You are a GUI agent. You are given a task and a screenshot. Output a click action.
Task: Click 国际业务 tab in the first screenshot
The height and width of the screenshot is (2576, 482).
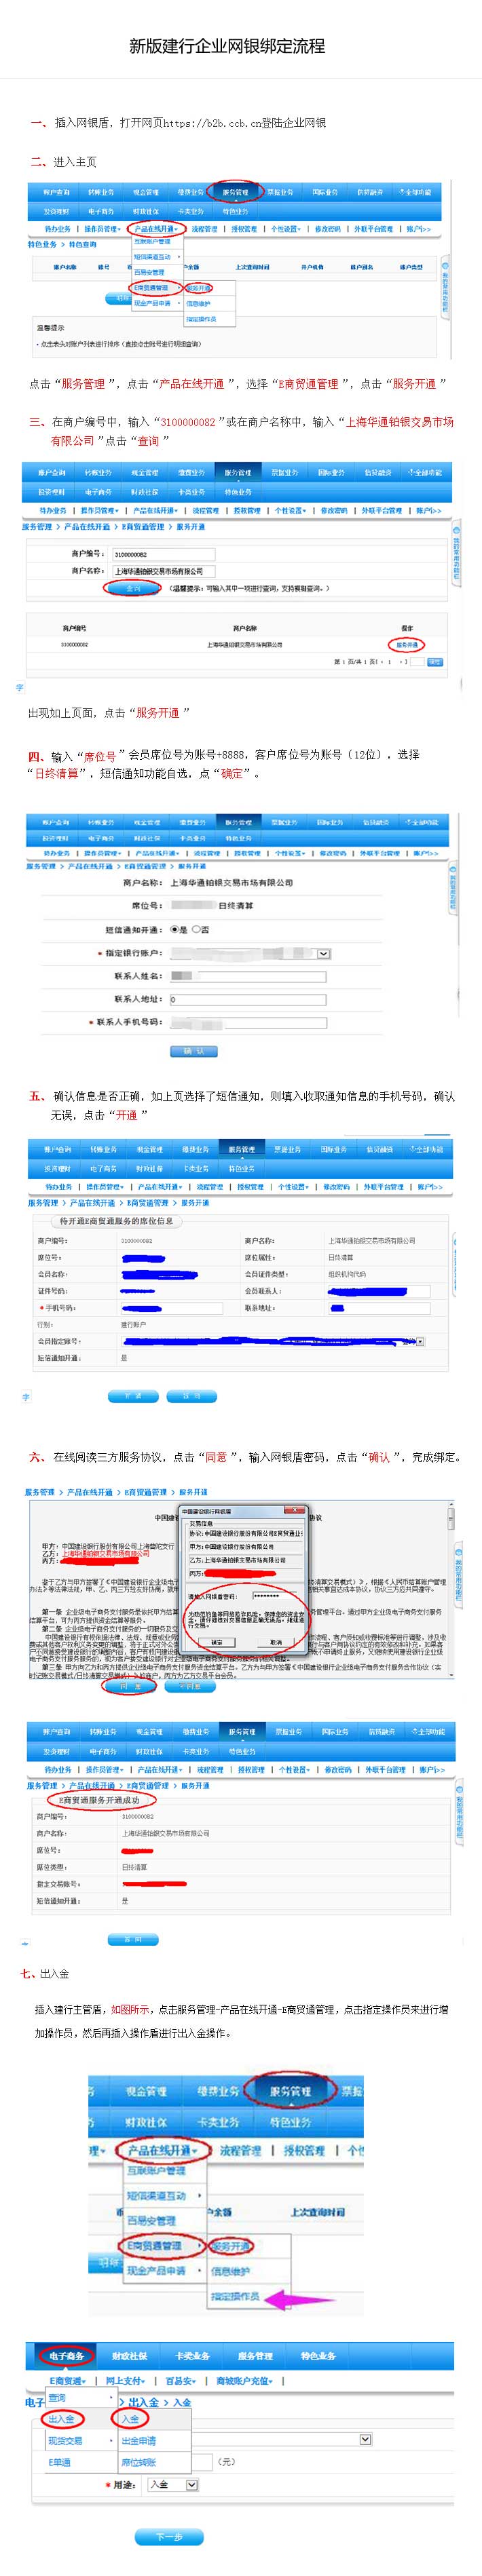tap(325, 192)
